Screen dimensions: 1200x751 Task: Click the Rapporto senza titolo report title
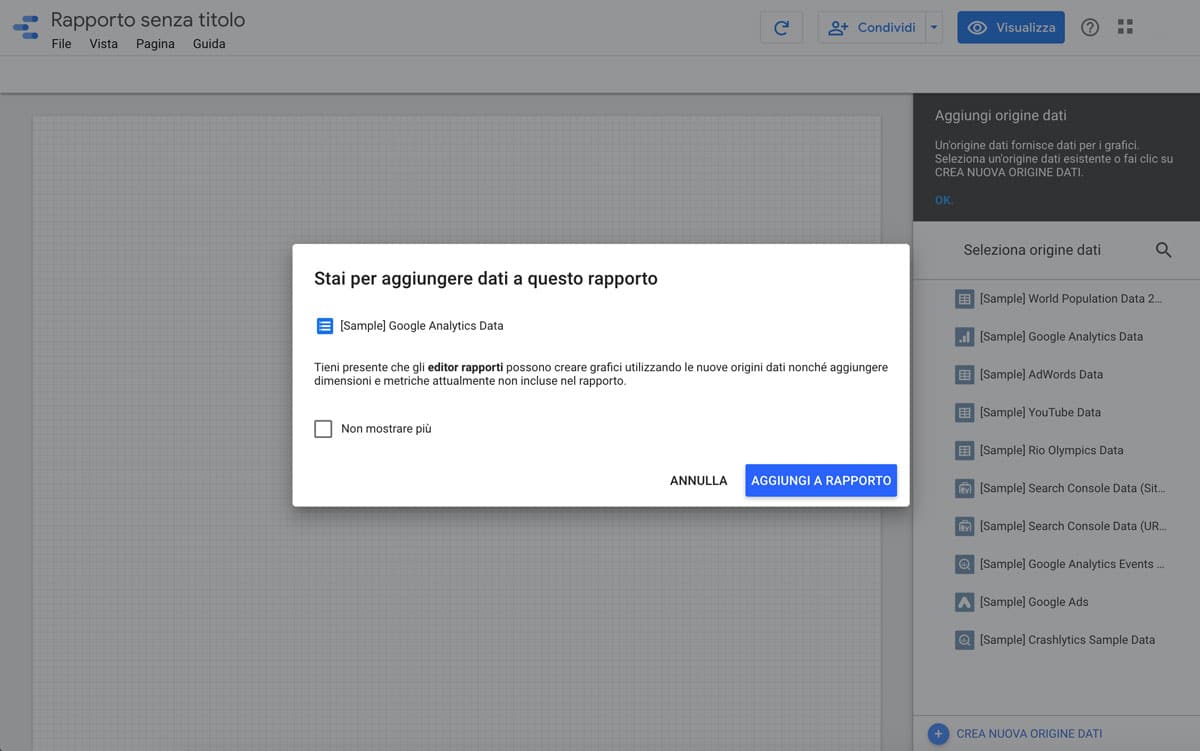coord(148,20)
